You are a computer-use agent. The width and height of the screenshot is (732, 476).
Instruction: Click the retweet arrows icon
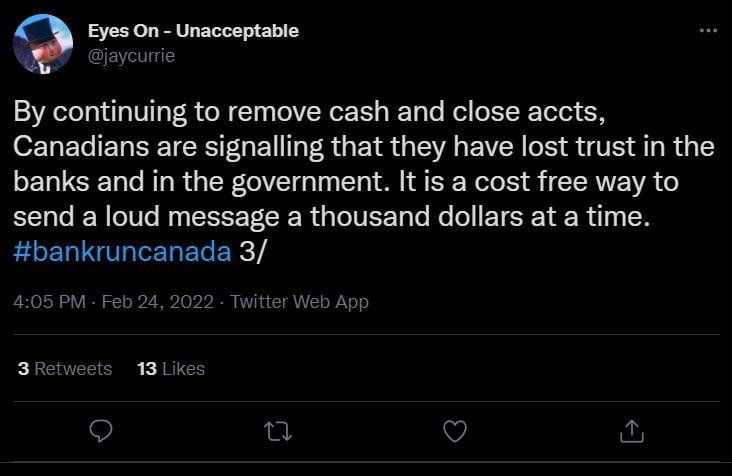click(277, 431)
